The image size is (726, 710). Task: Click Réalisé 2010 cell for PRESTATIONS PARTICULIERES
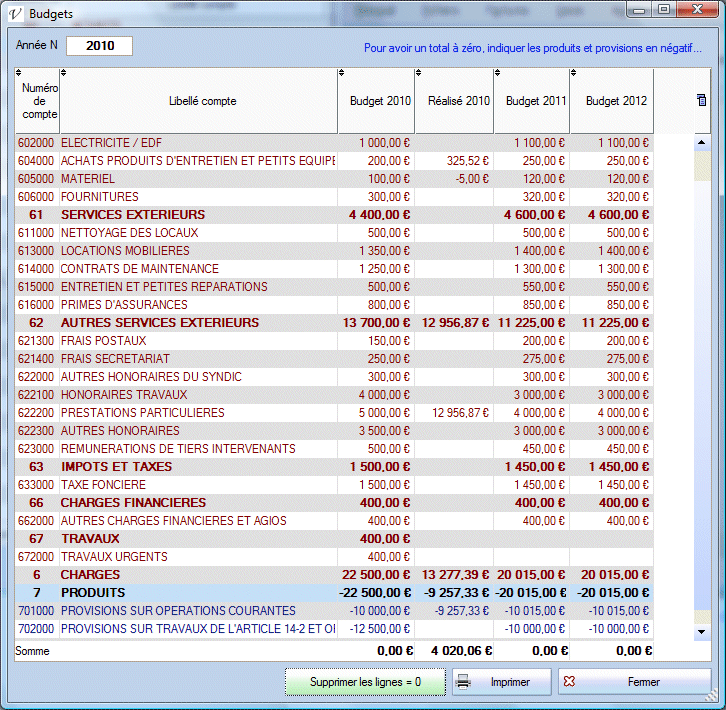tap(454, 413)
